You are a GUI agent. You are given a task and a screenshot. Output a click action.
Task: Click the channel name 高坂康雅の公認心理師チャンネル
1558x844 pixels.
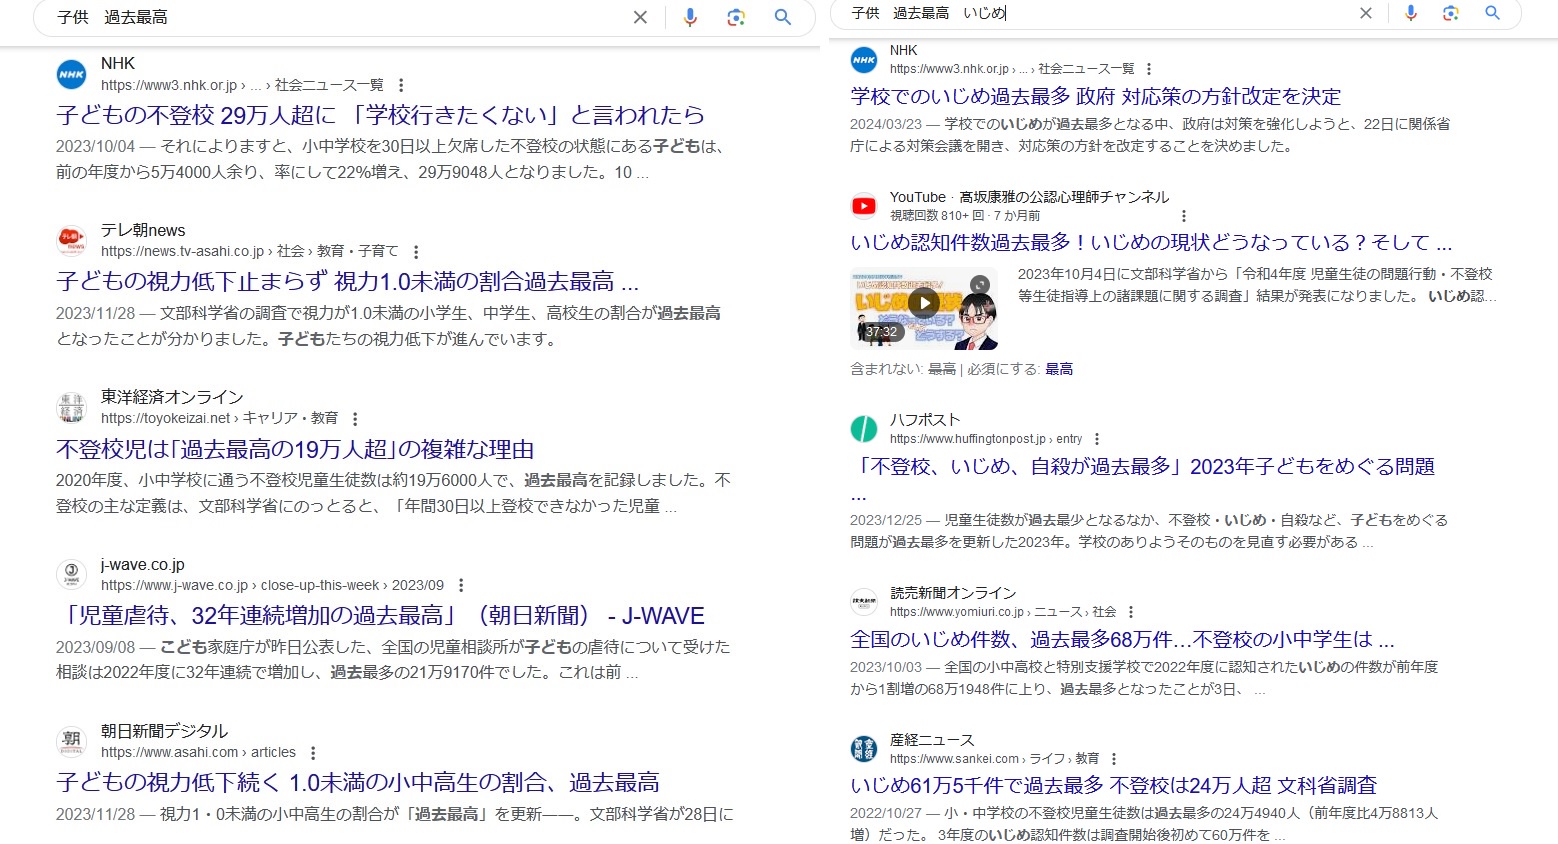coord(1064,197)
